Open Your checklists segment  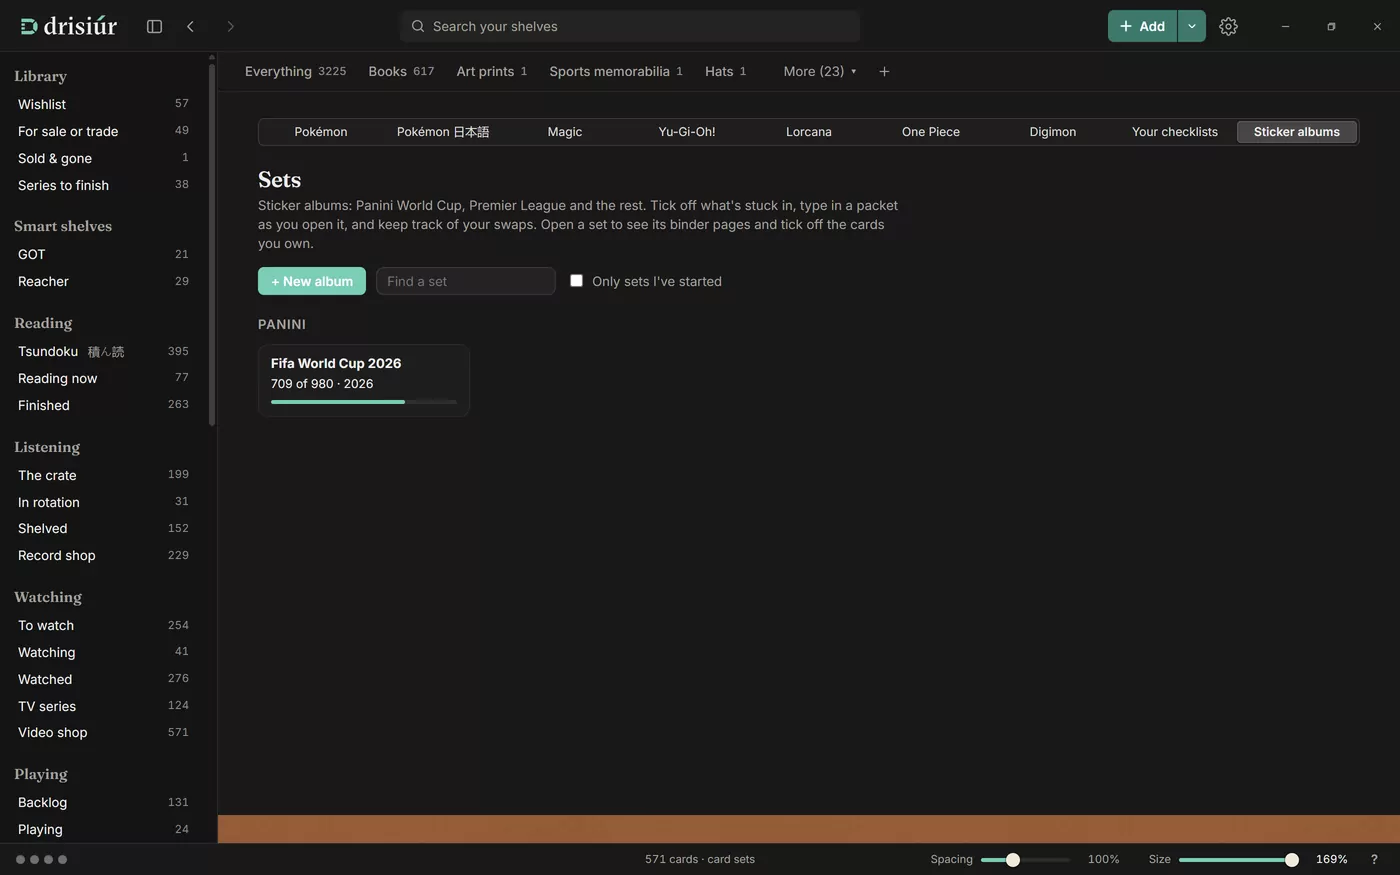(1175, 132)
